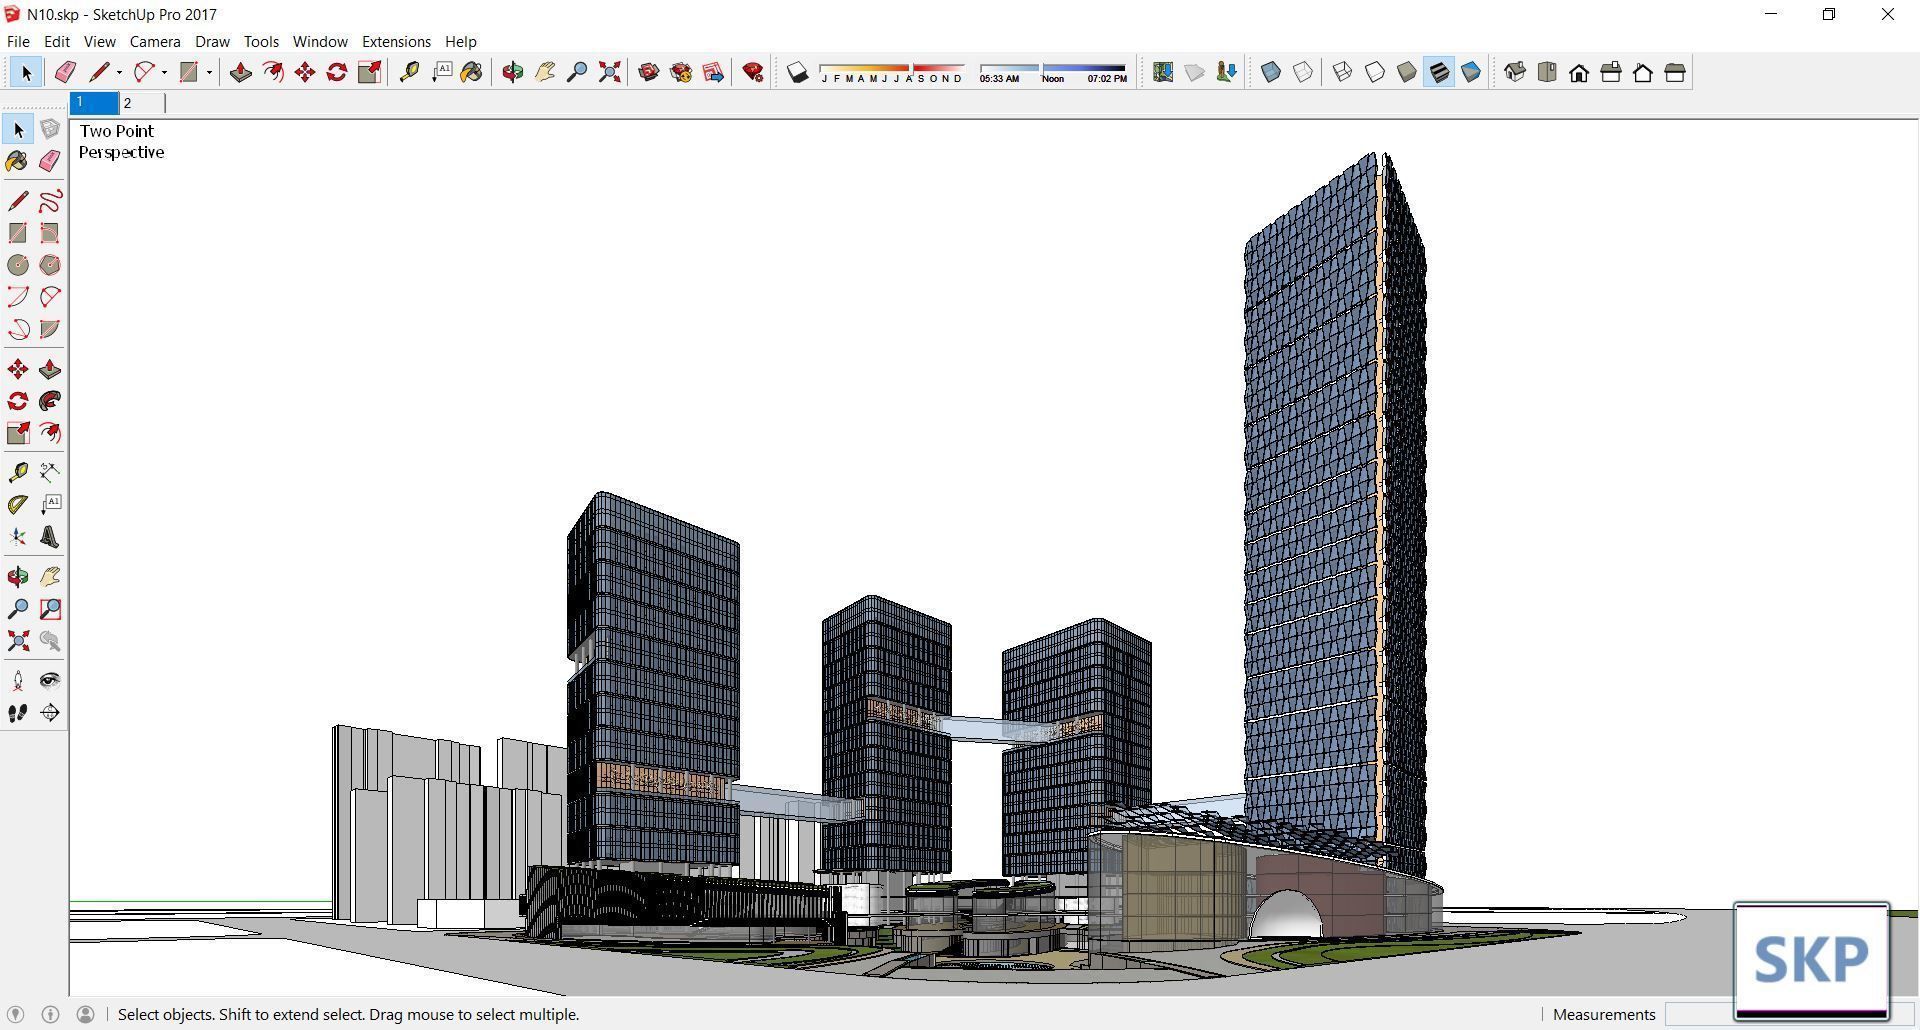The width and height of the screenshot is (1920, 1030).
Task: Switch to Hidden Line face style
Action: coord(1375,72)
